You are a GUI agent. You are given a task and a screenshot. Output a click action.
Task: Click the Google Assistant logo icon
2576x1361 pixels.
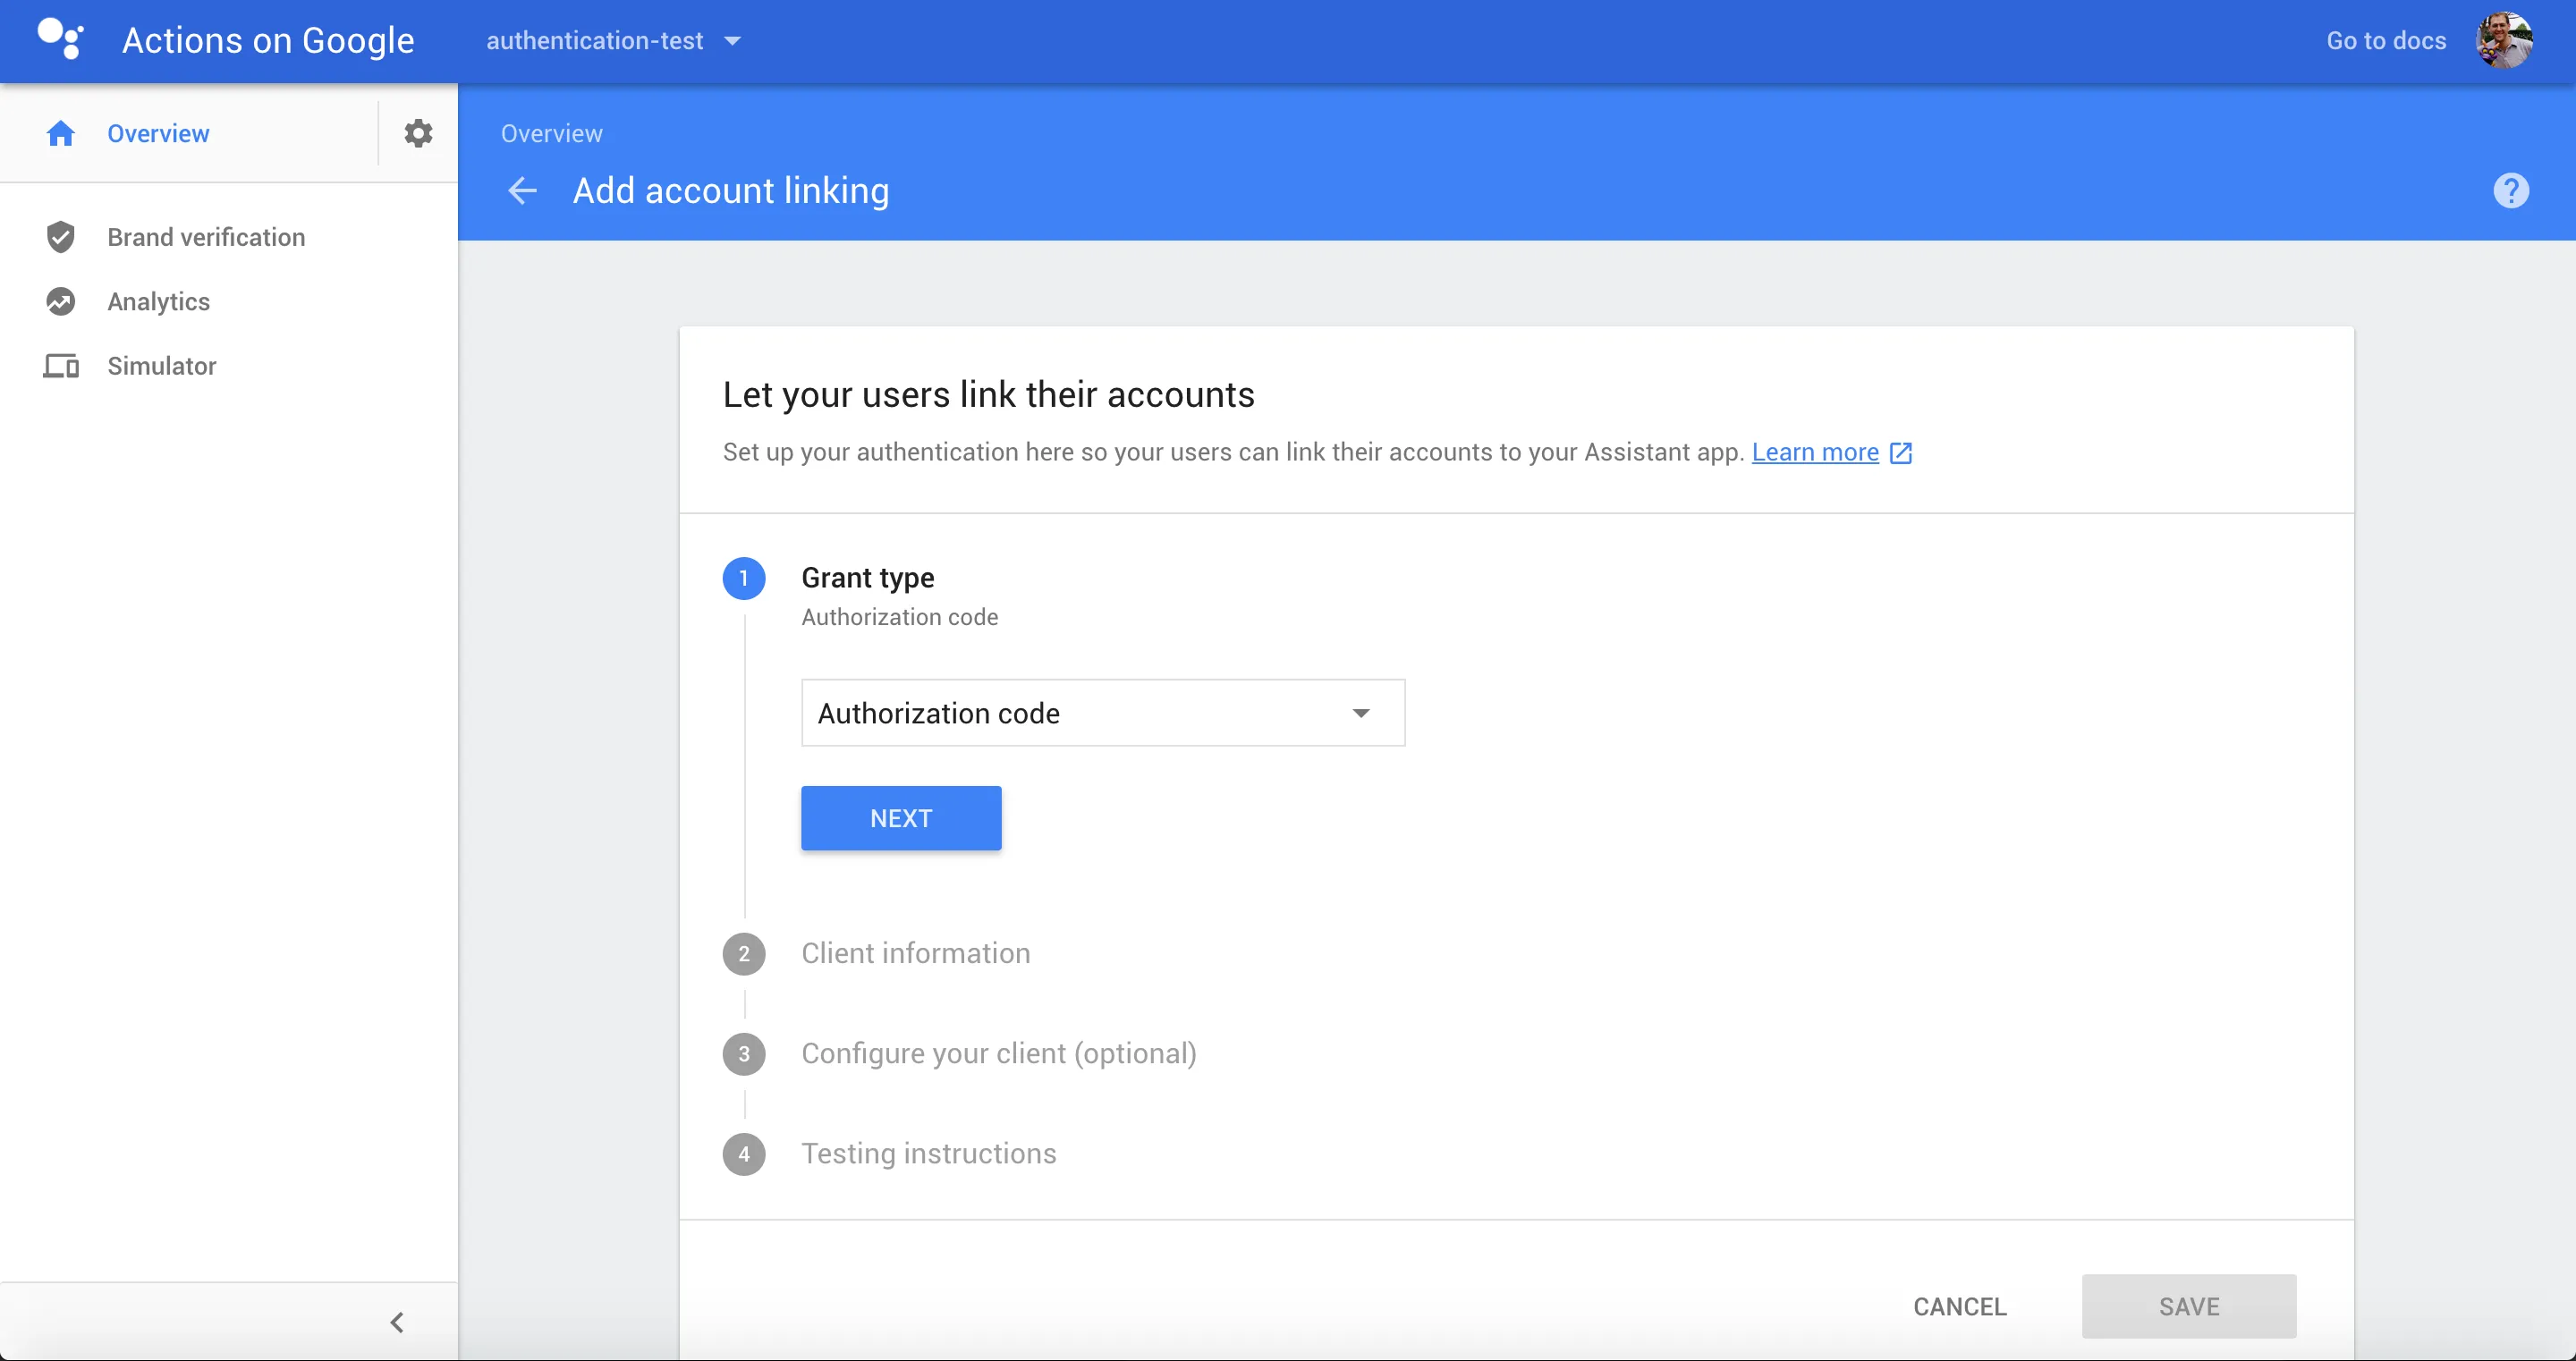60,40
